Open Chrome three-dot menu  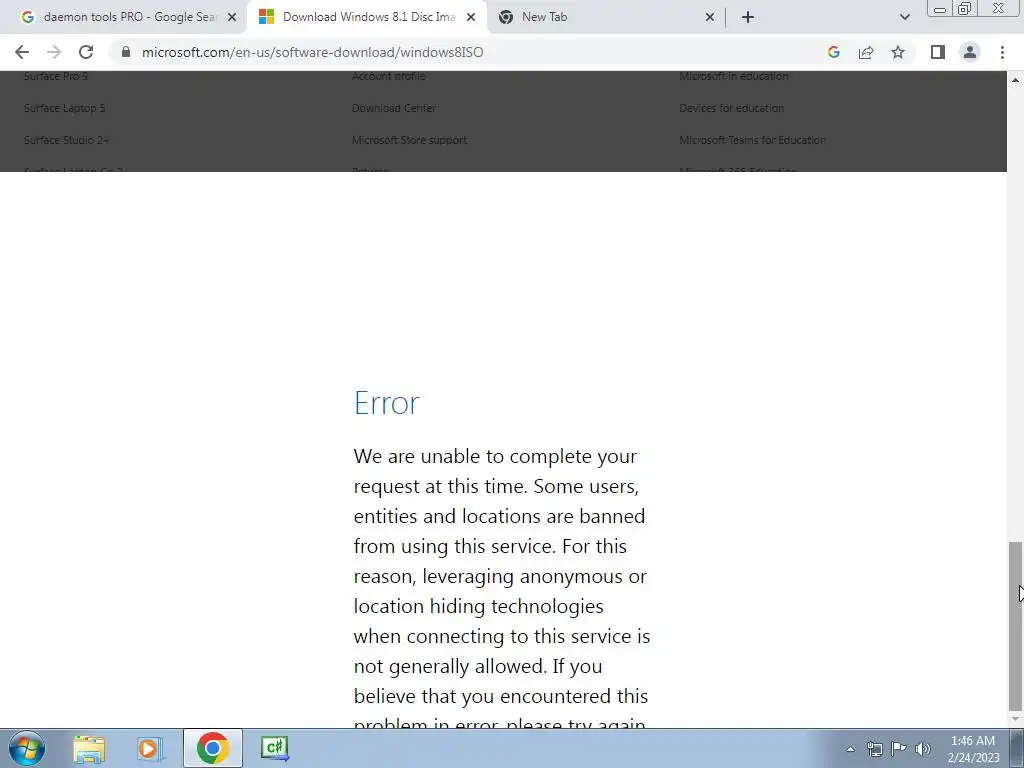pyautogui.click(x=1002, y=52)
